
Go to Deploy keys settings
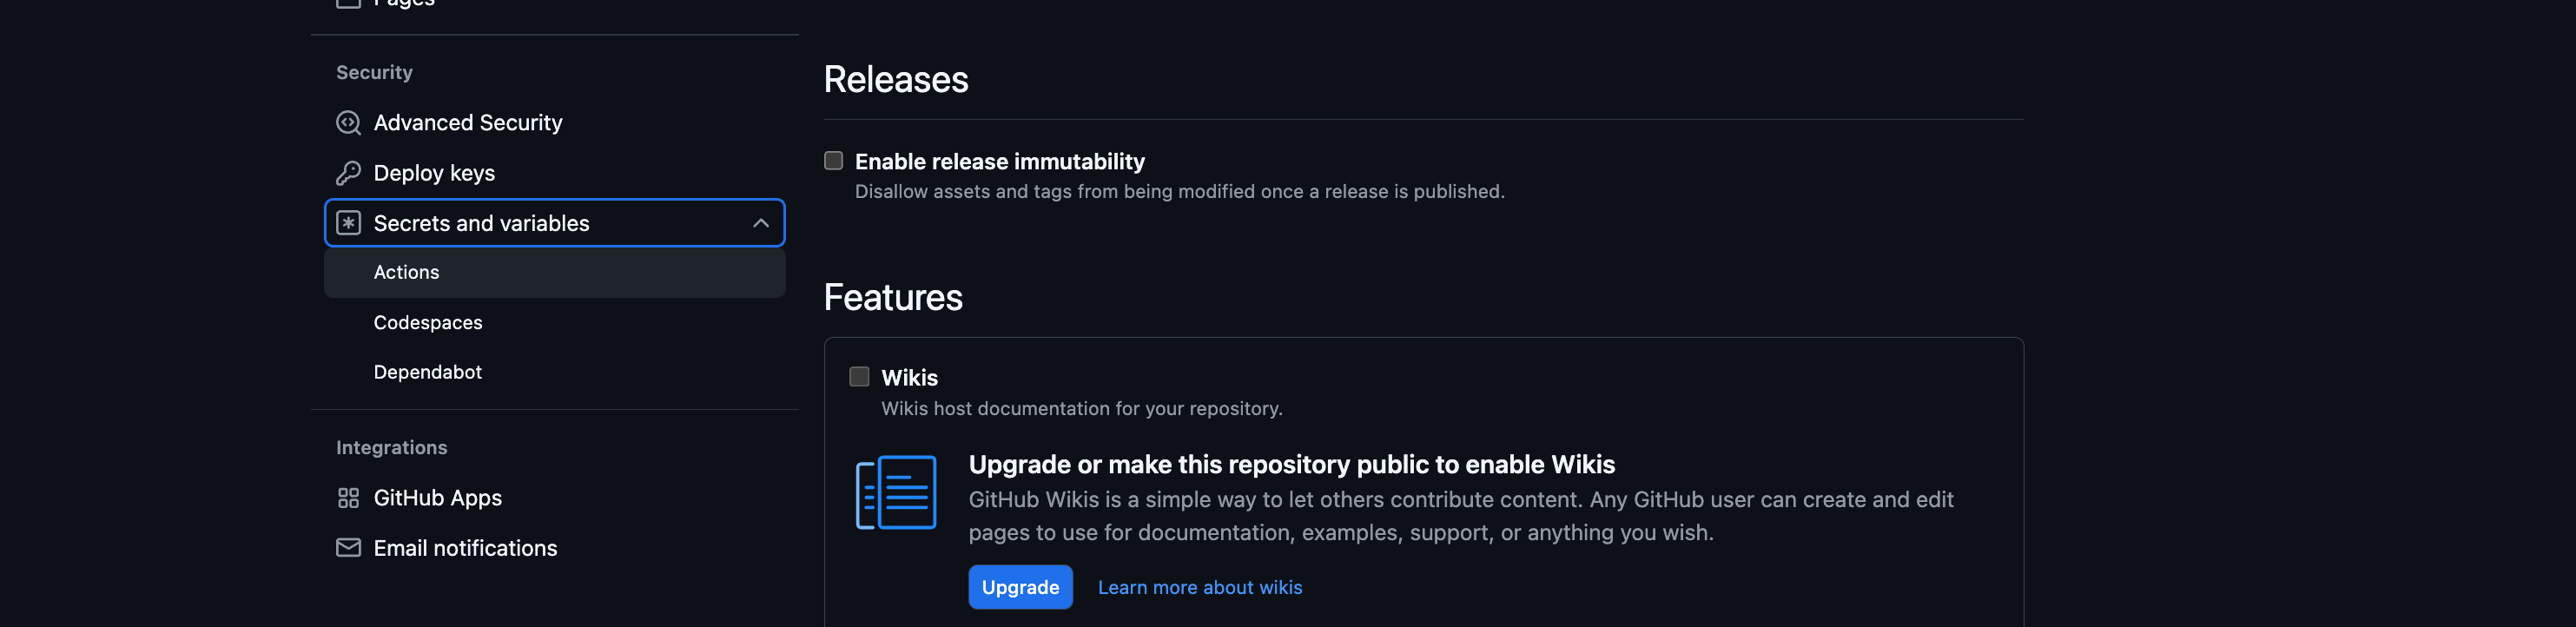tap(434, 173)
